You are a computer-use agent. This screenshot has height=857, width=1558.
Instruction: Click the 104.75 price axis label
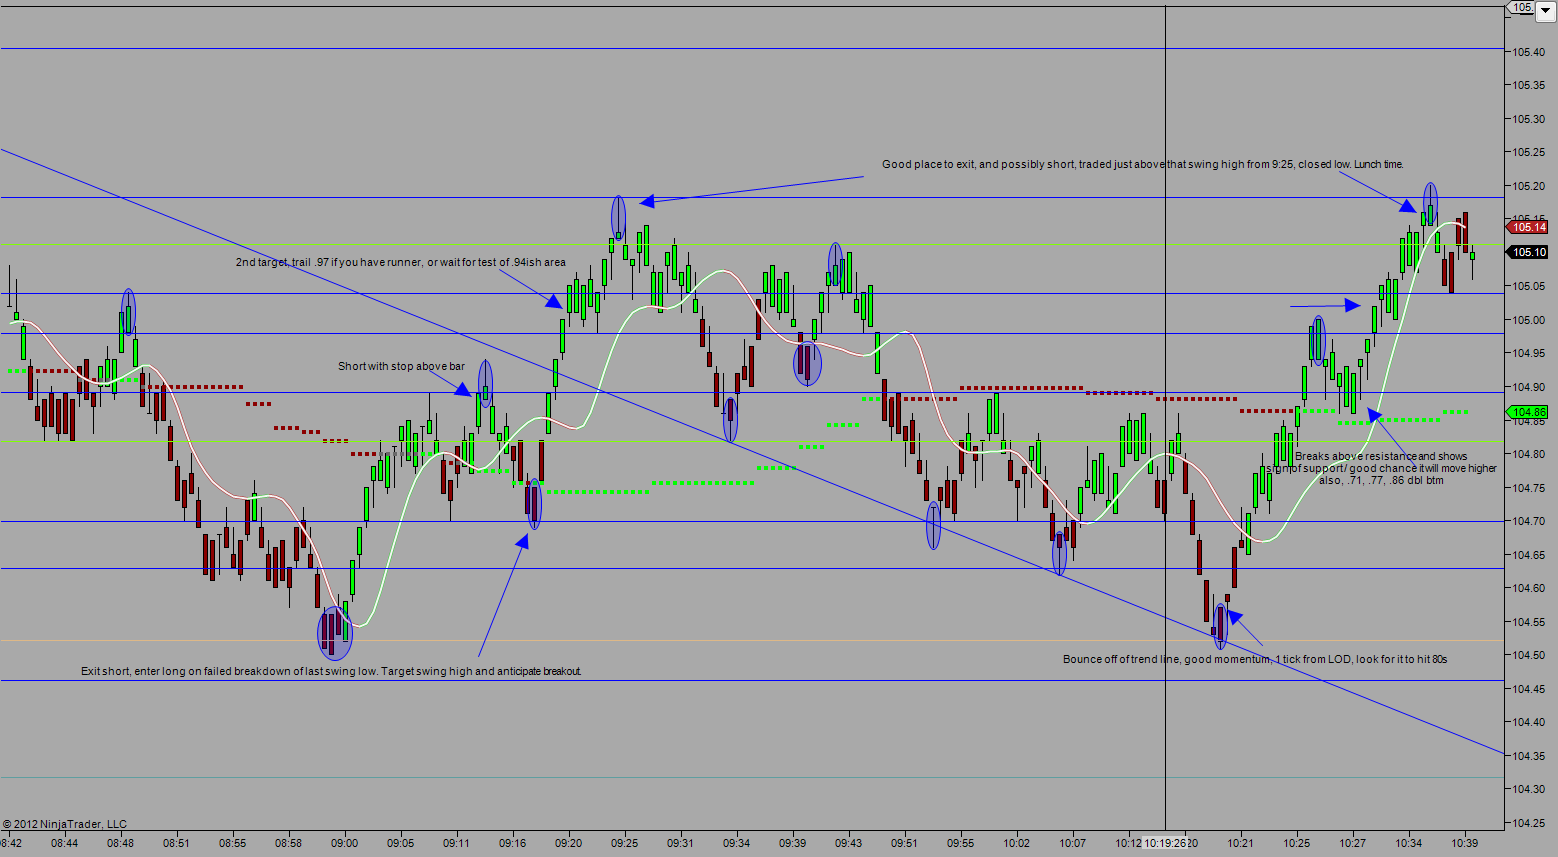coord(1528,488)
